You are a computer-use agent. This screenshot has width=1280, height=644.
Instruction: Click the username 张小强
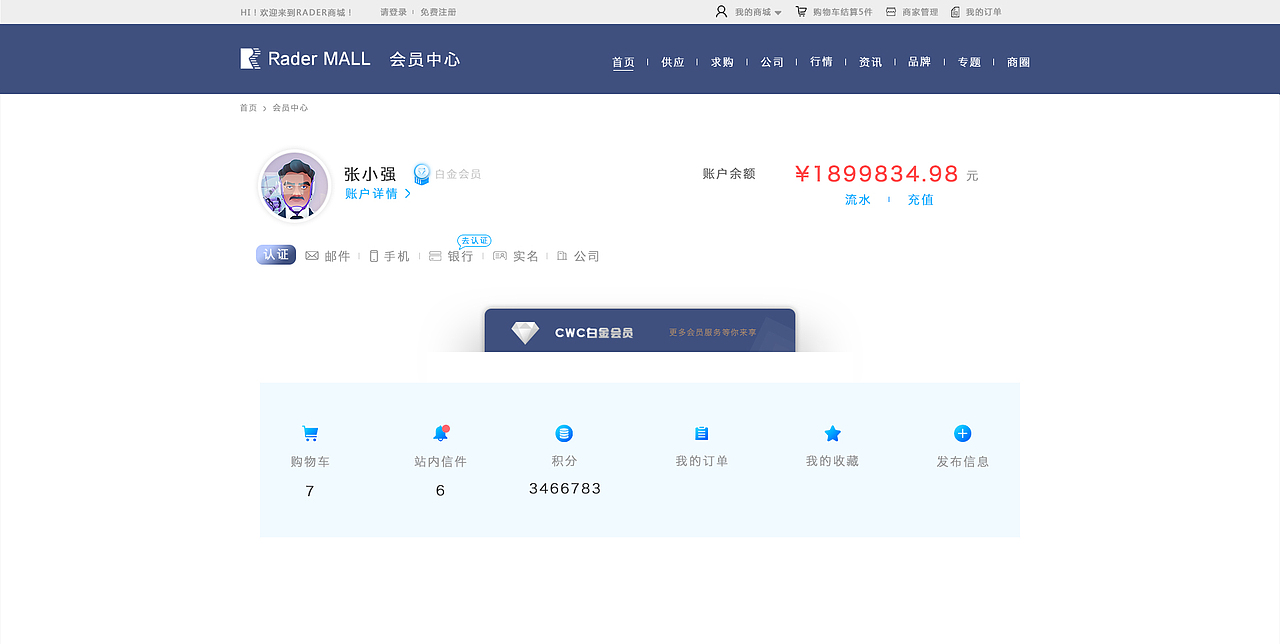pos(370,174)
